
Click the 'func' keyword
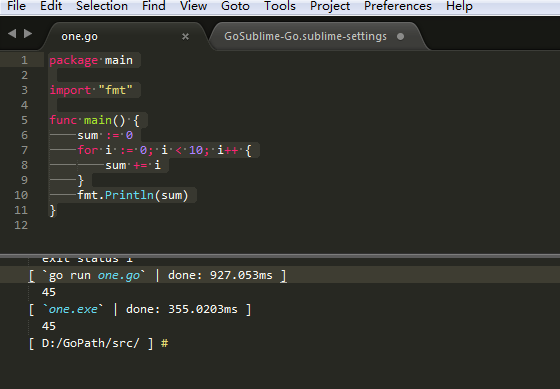pyautogui.click(x=63, y=120)
